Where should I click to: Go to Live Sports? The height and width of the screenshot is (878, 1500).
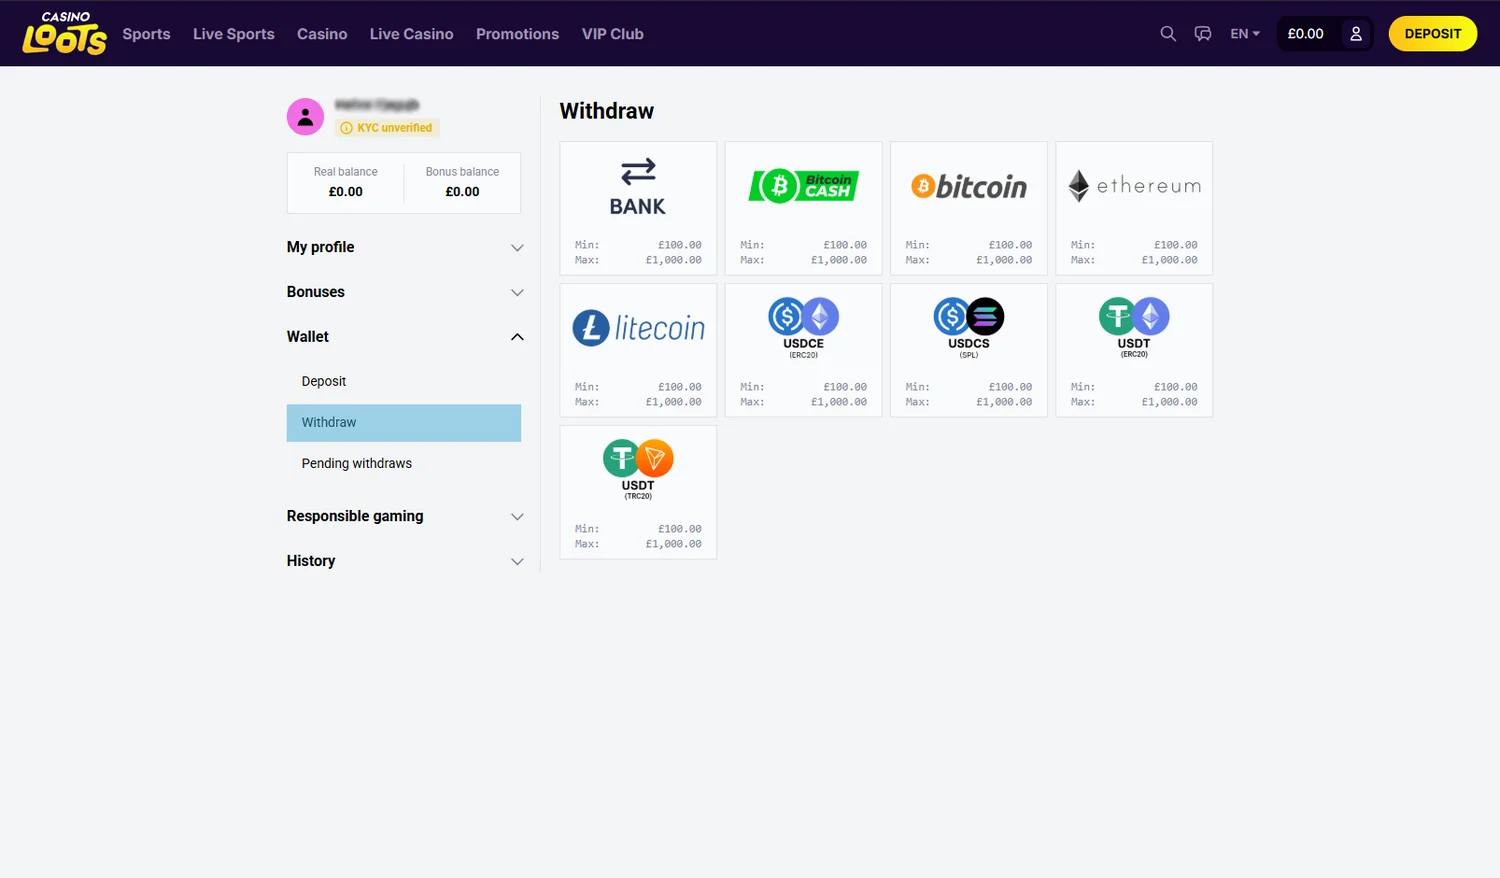click(x=234, y=34)
